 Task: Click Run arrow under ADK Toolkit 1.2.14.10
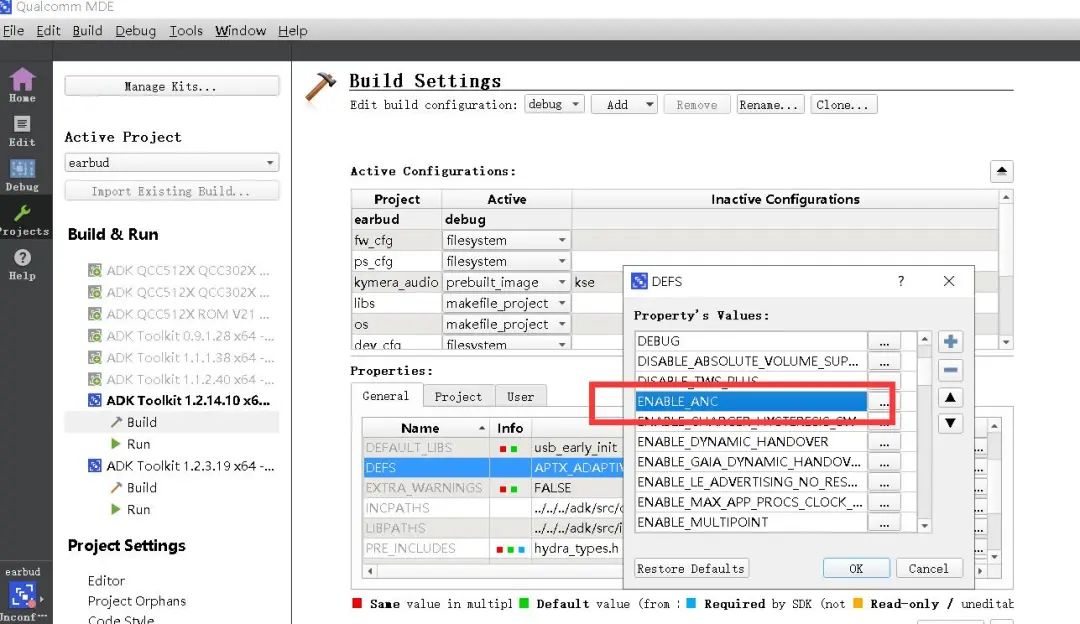click(x=116, y=444)
